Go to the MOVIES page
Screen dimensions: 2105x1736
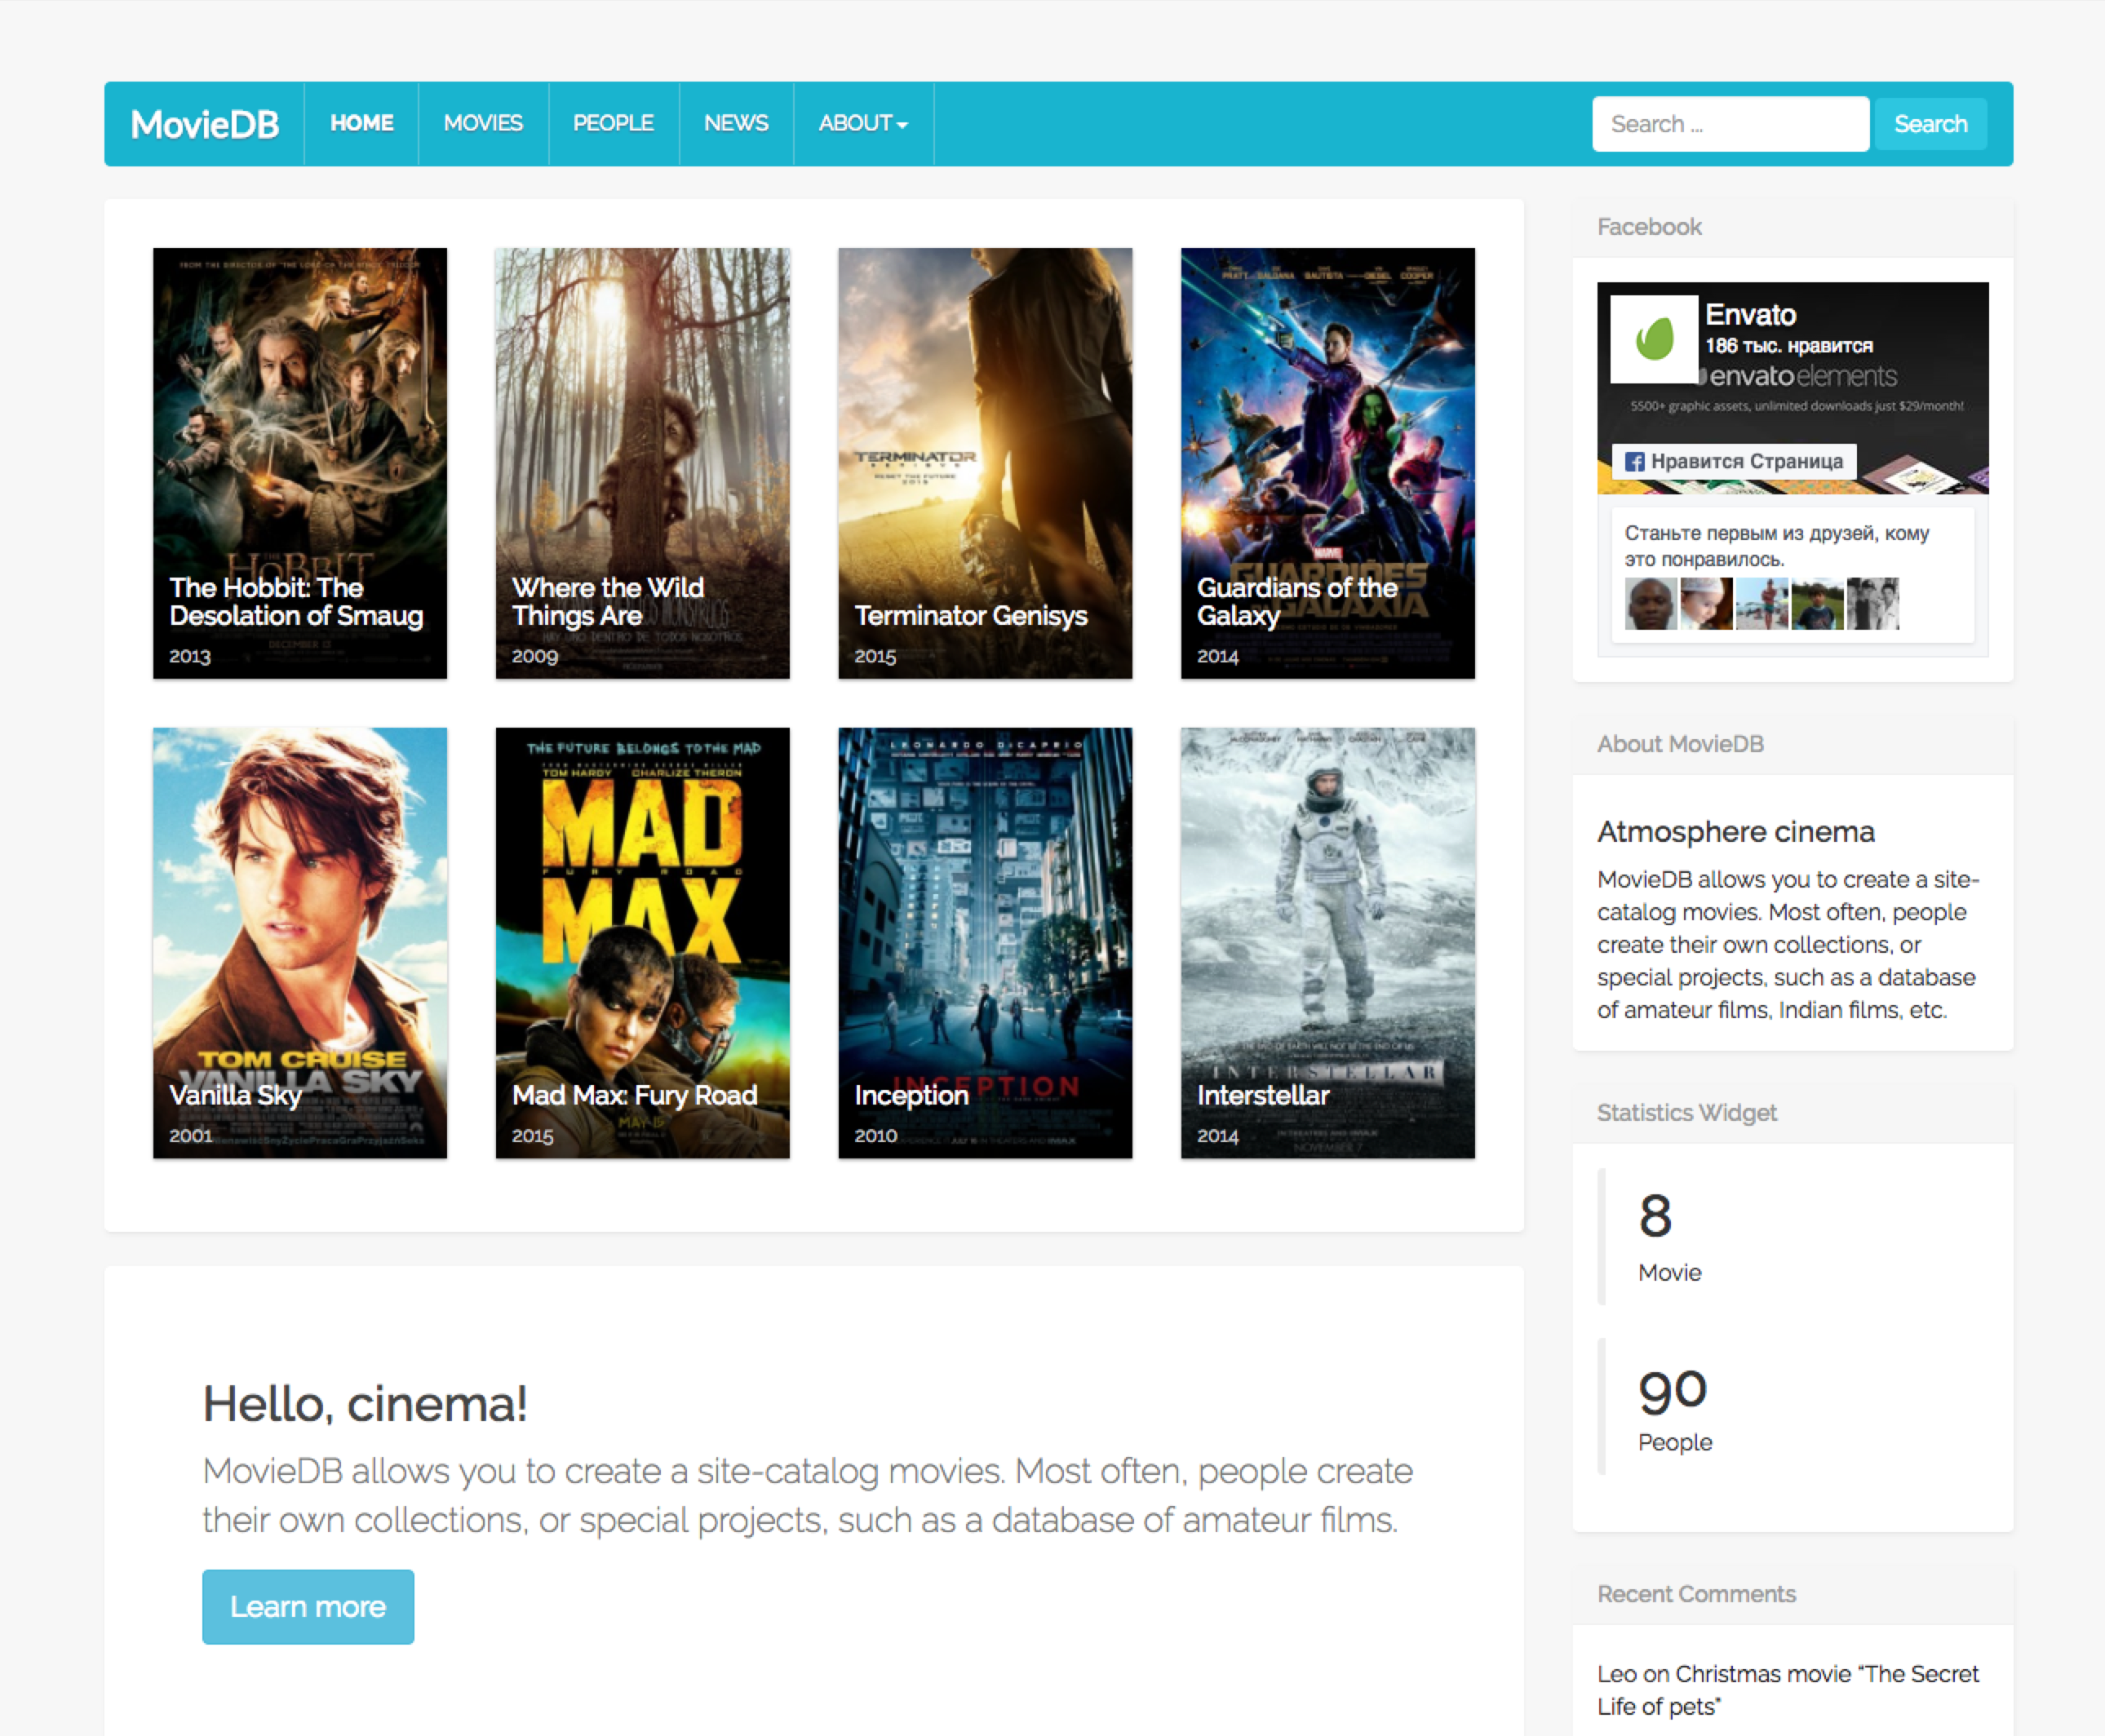click(483, 123)
